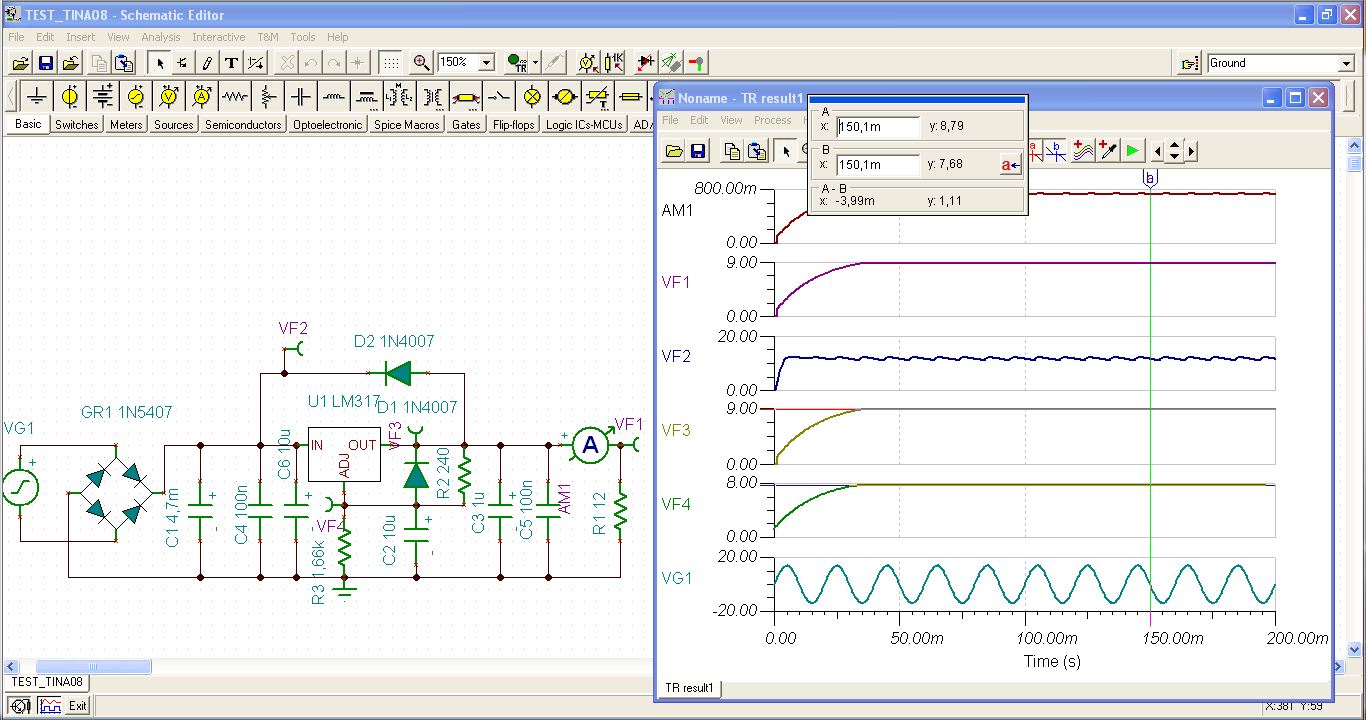
Task: Place an inductor component
Action: (334, 97)
